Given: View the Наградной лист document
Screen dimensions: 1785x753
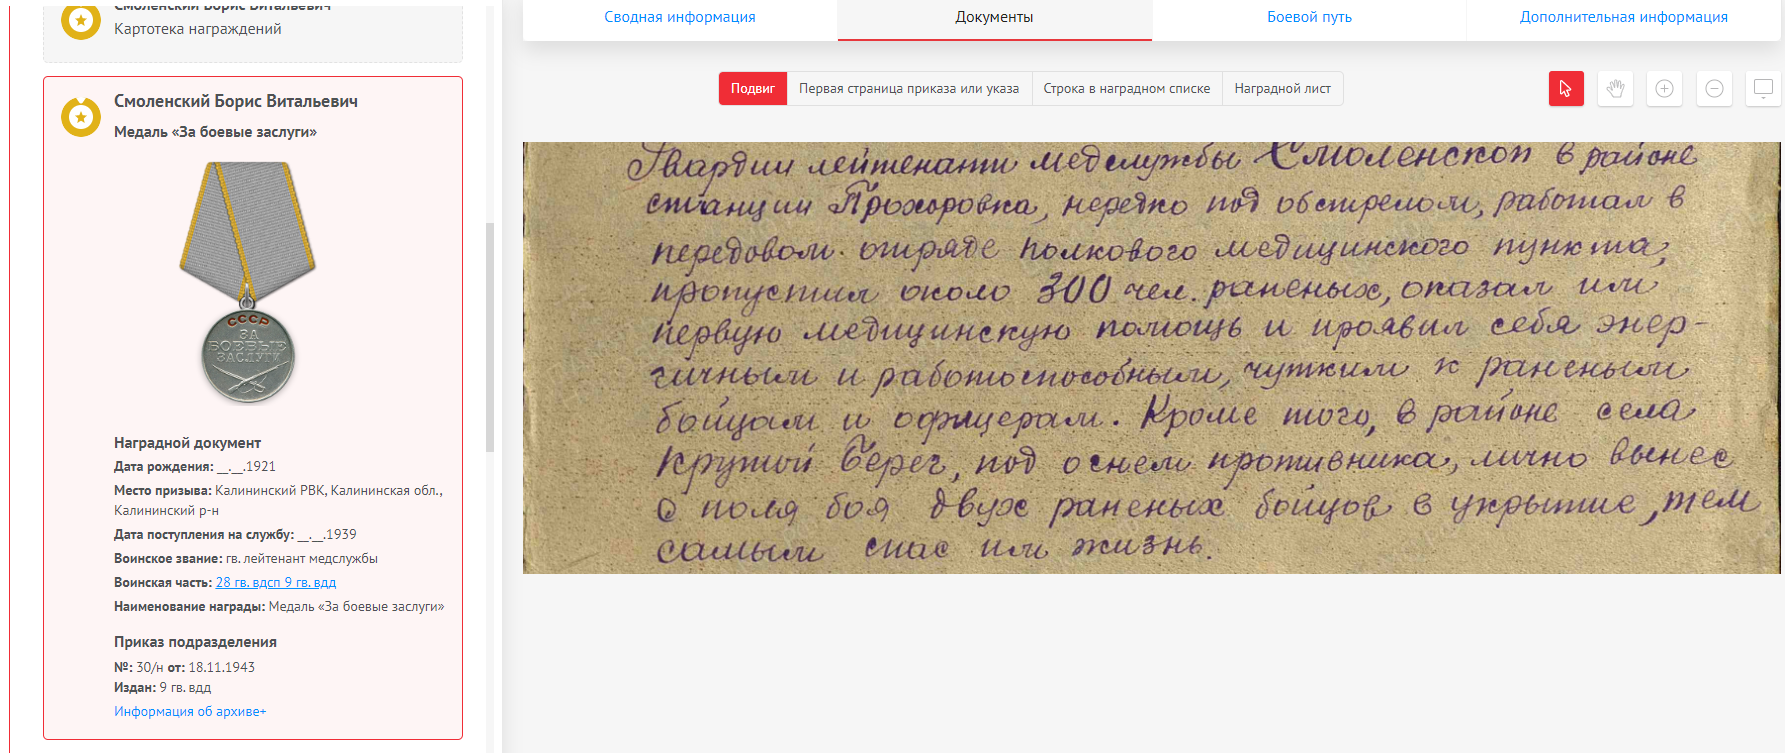Looking at the screenshot, I should click(1282, 89).
